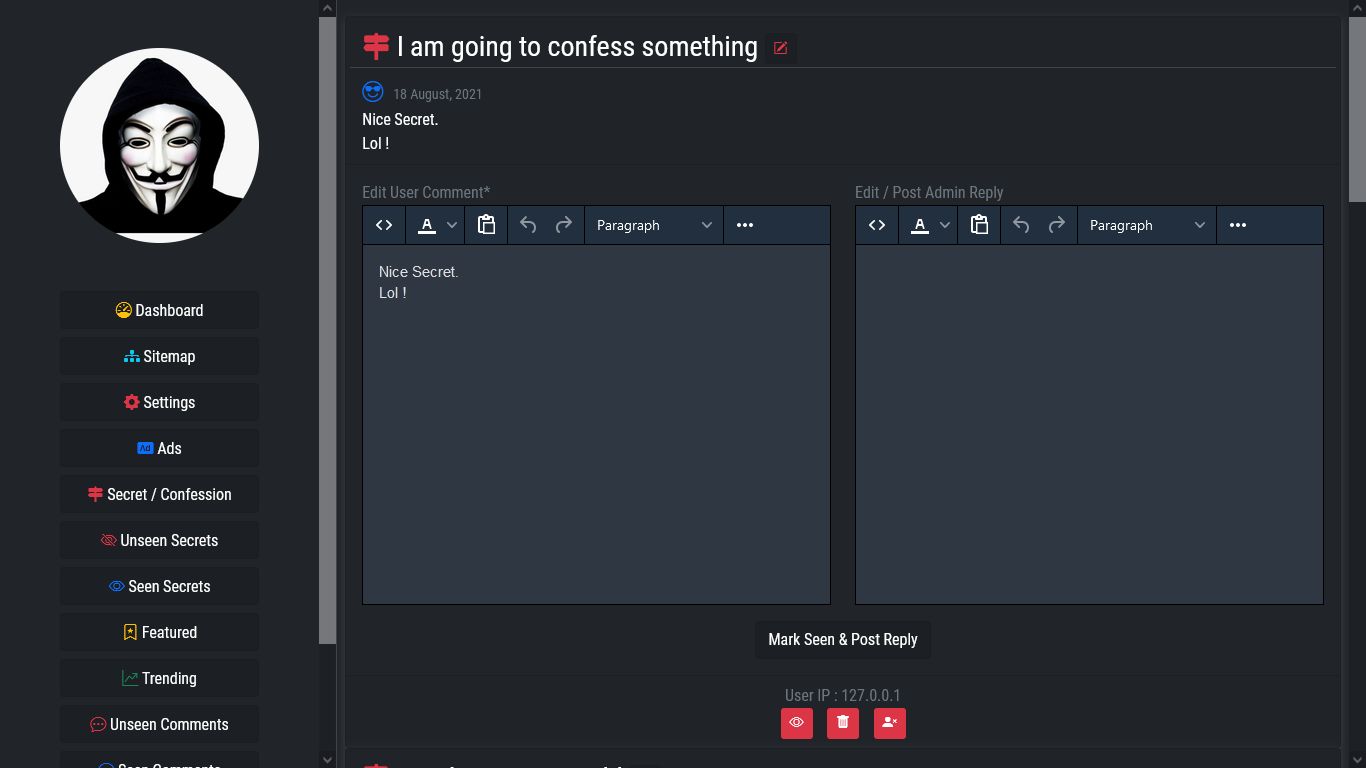Expand the text color chevron in admin reply toolbar
1366x768 pixels.
(x=943, y=224)
